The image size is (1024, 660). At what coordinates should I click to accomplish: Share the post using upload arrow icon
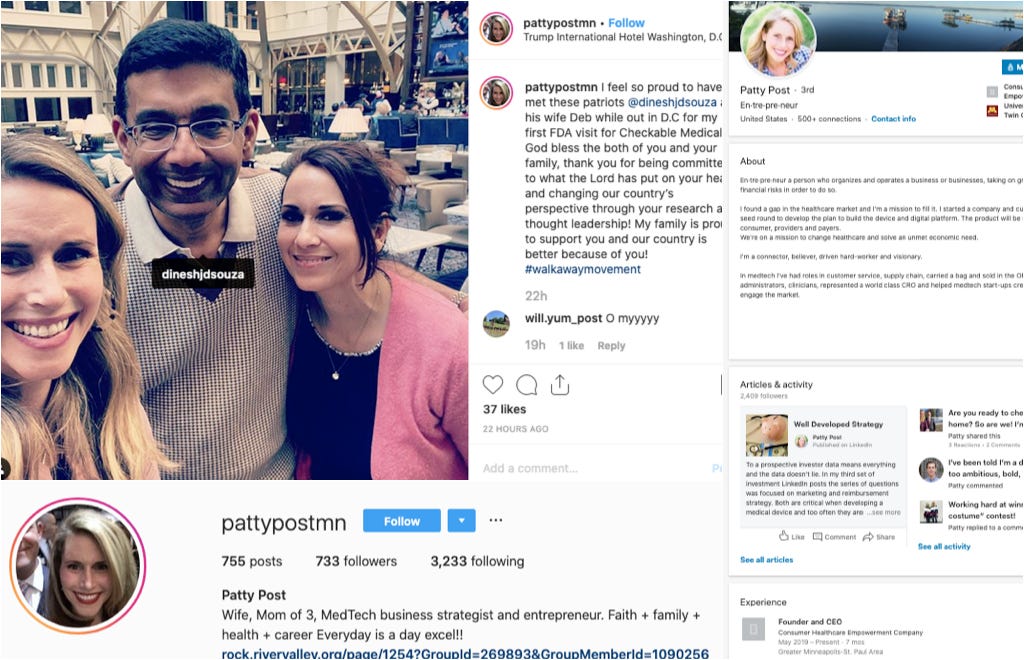click(560, 385)
